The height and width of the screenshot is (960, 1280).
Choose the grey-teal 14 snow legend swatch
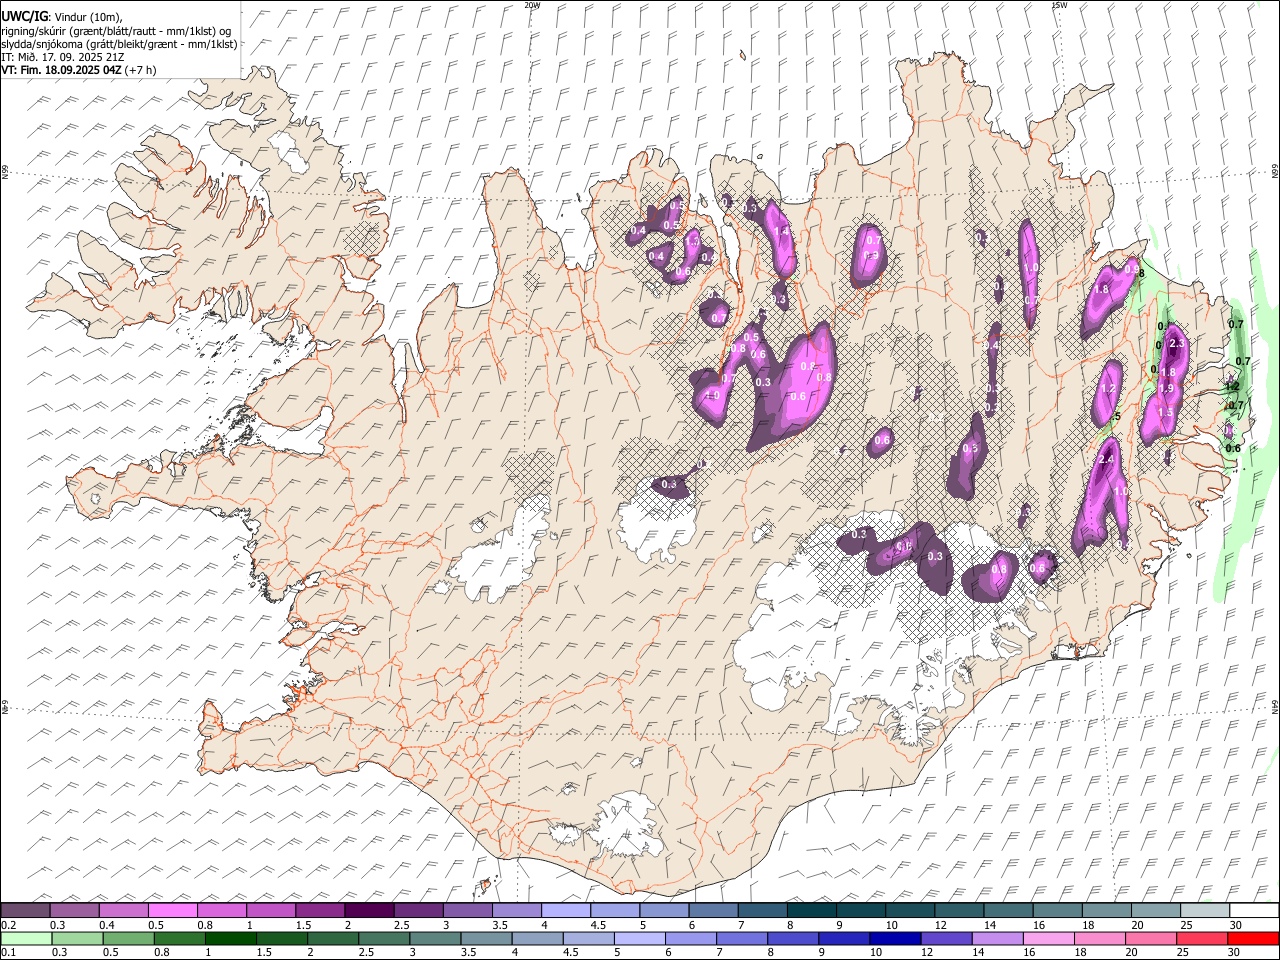point(1006,911)
